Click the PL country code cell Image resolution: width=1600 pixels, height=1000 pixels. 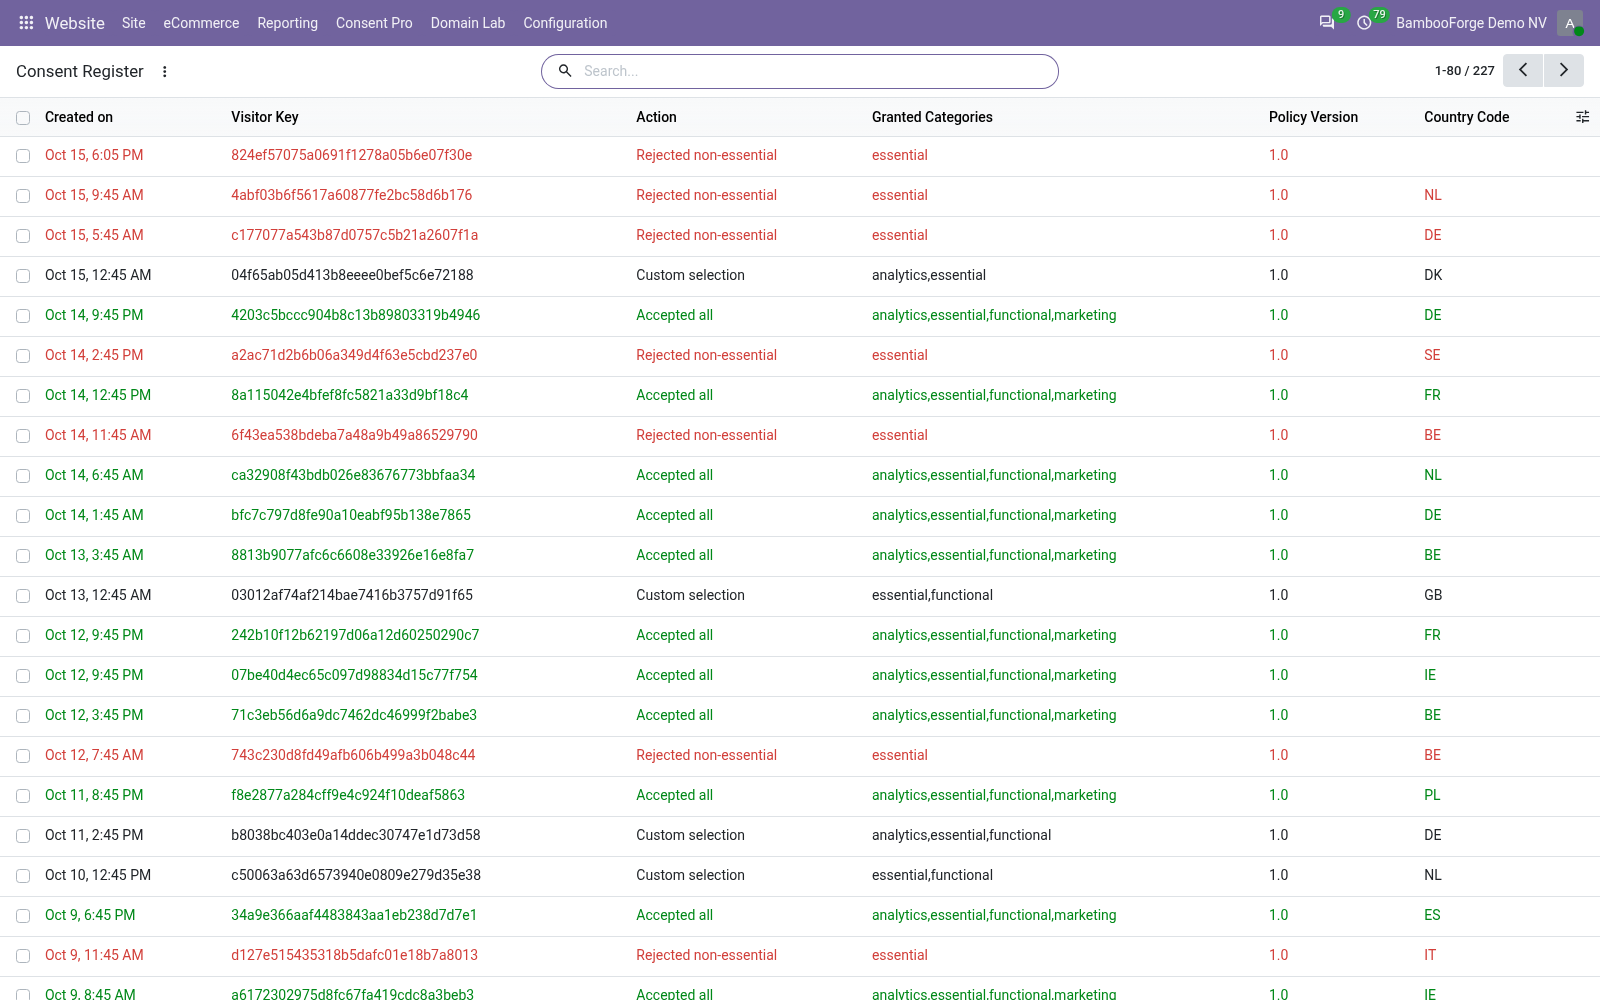coord(1432,795)
